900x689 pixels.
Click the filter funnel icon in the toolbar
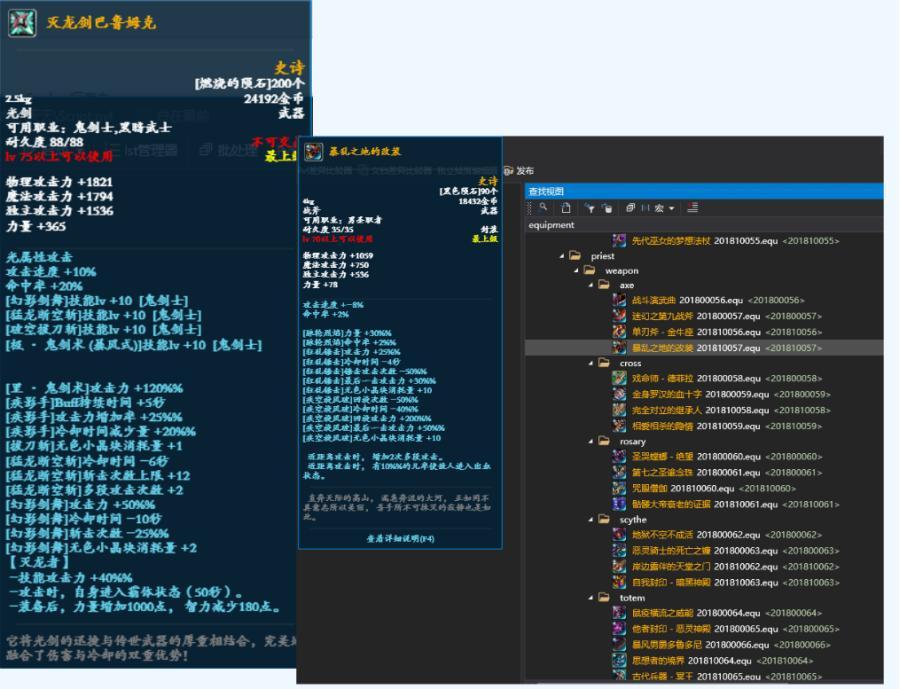[589, 208]
